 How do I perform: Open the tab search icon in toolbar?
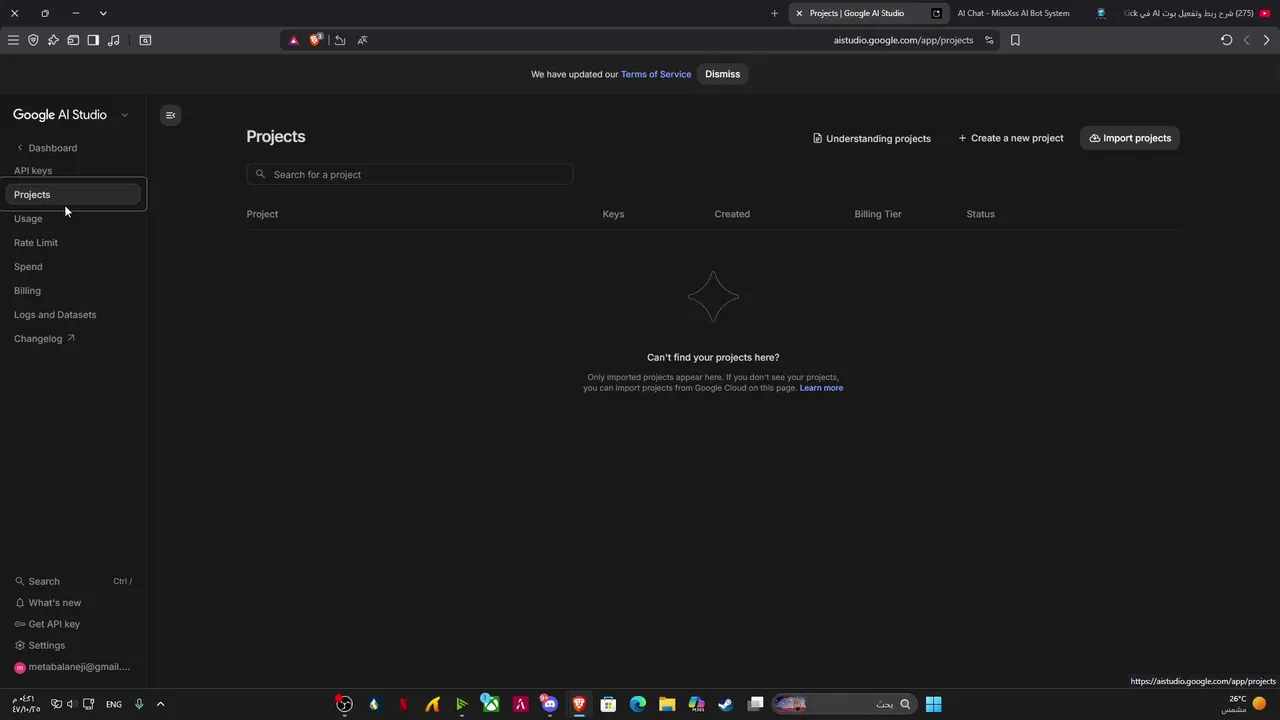[x=145, y=40]
